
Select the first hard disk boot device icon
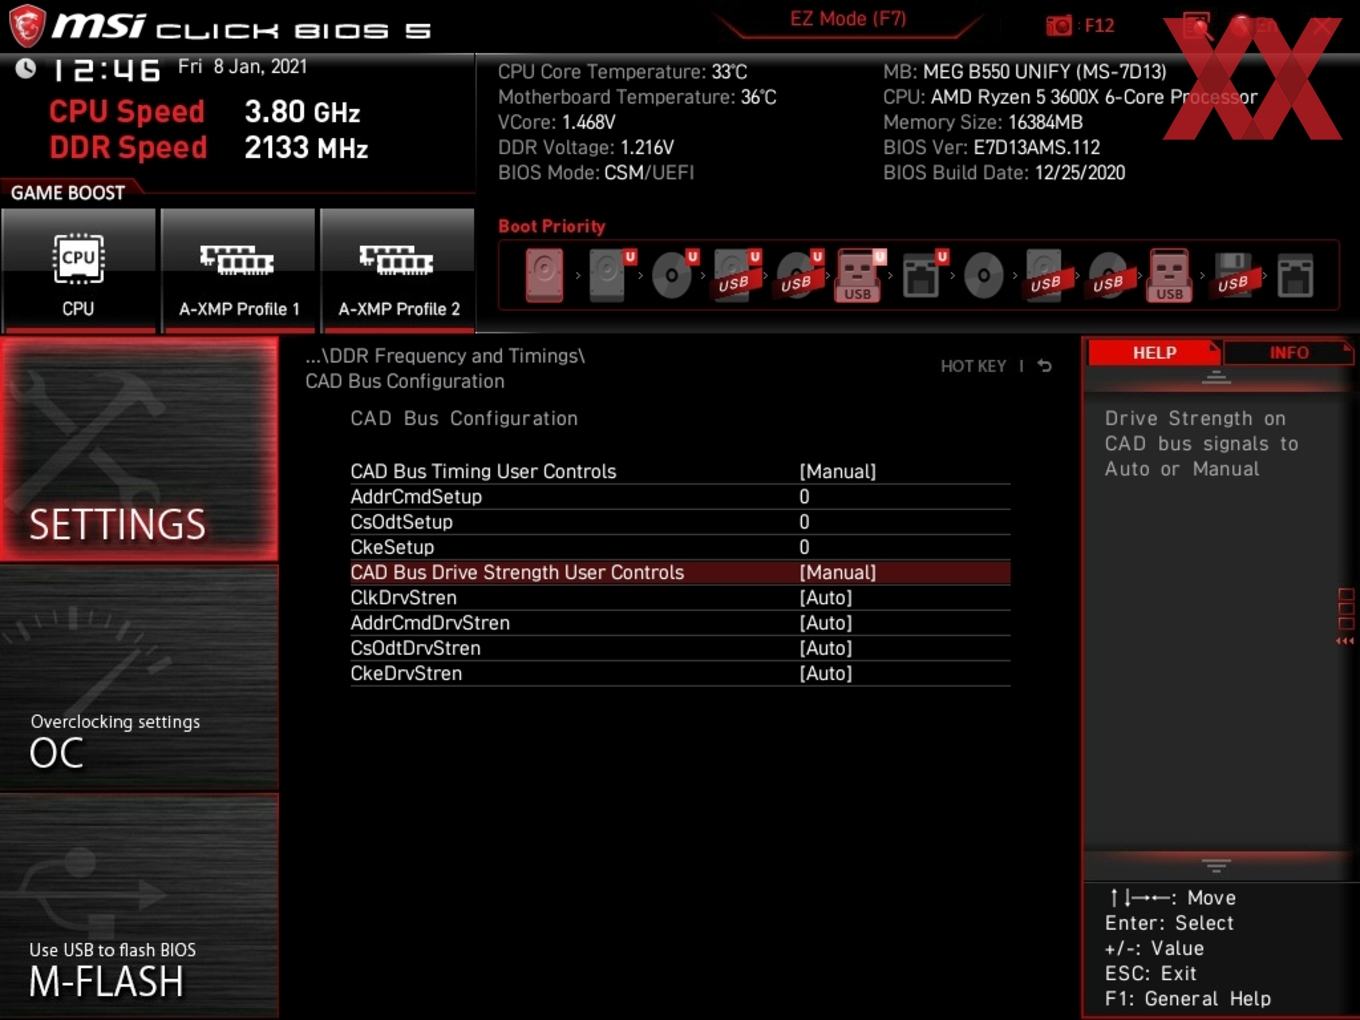544,275
